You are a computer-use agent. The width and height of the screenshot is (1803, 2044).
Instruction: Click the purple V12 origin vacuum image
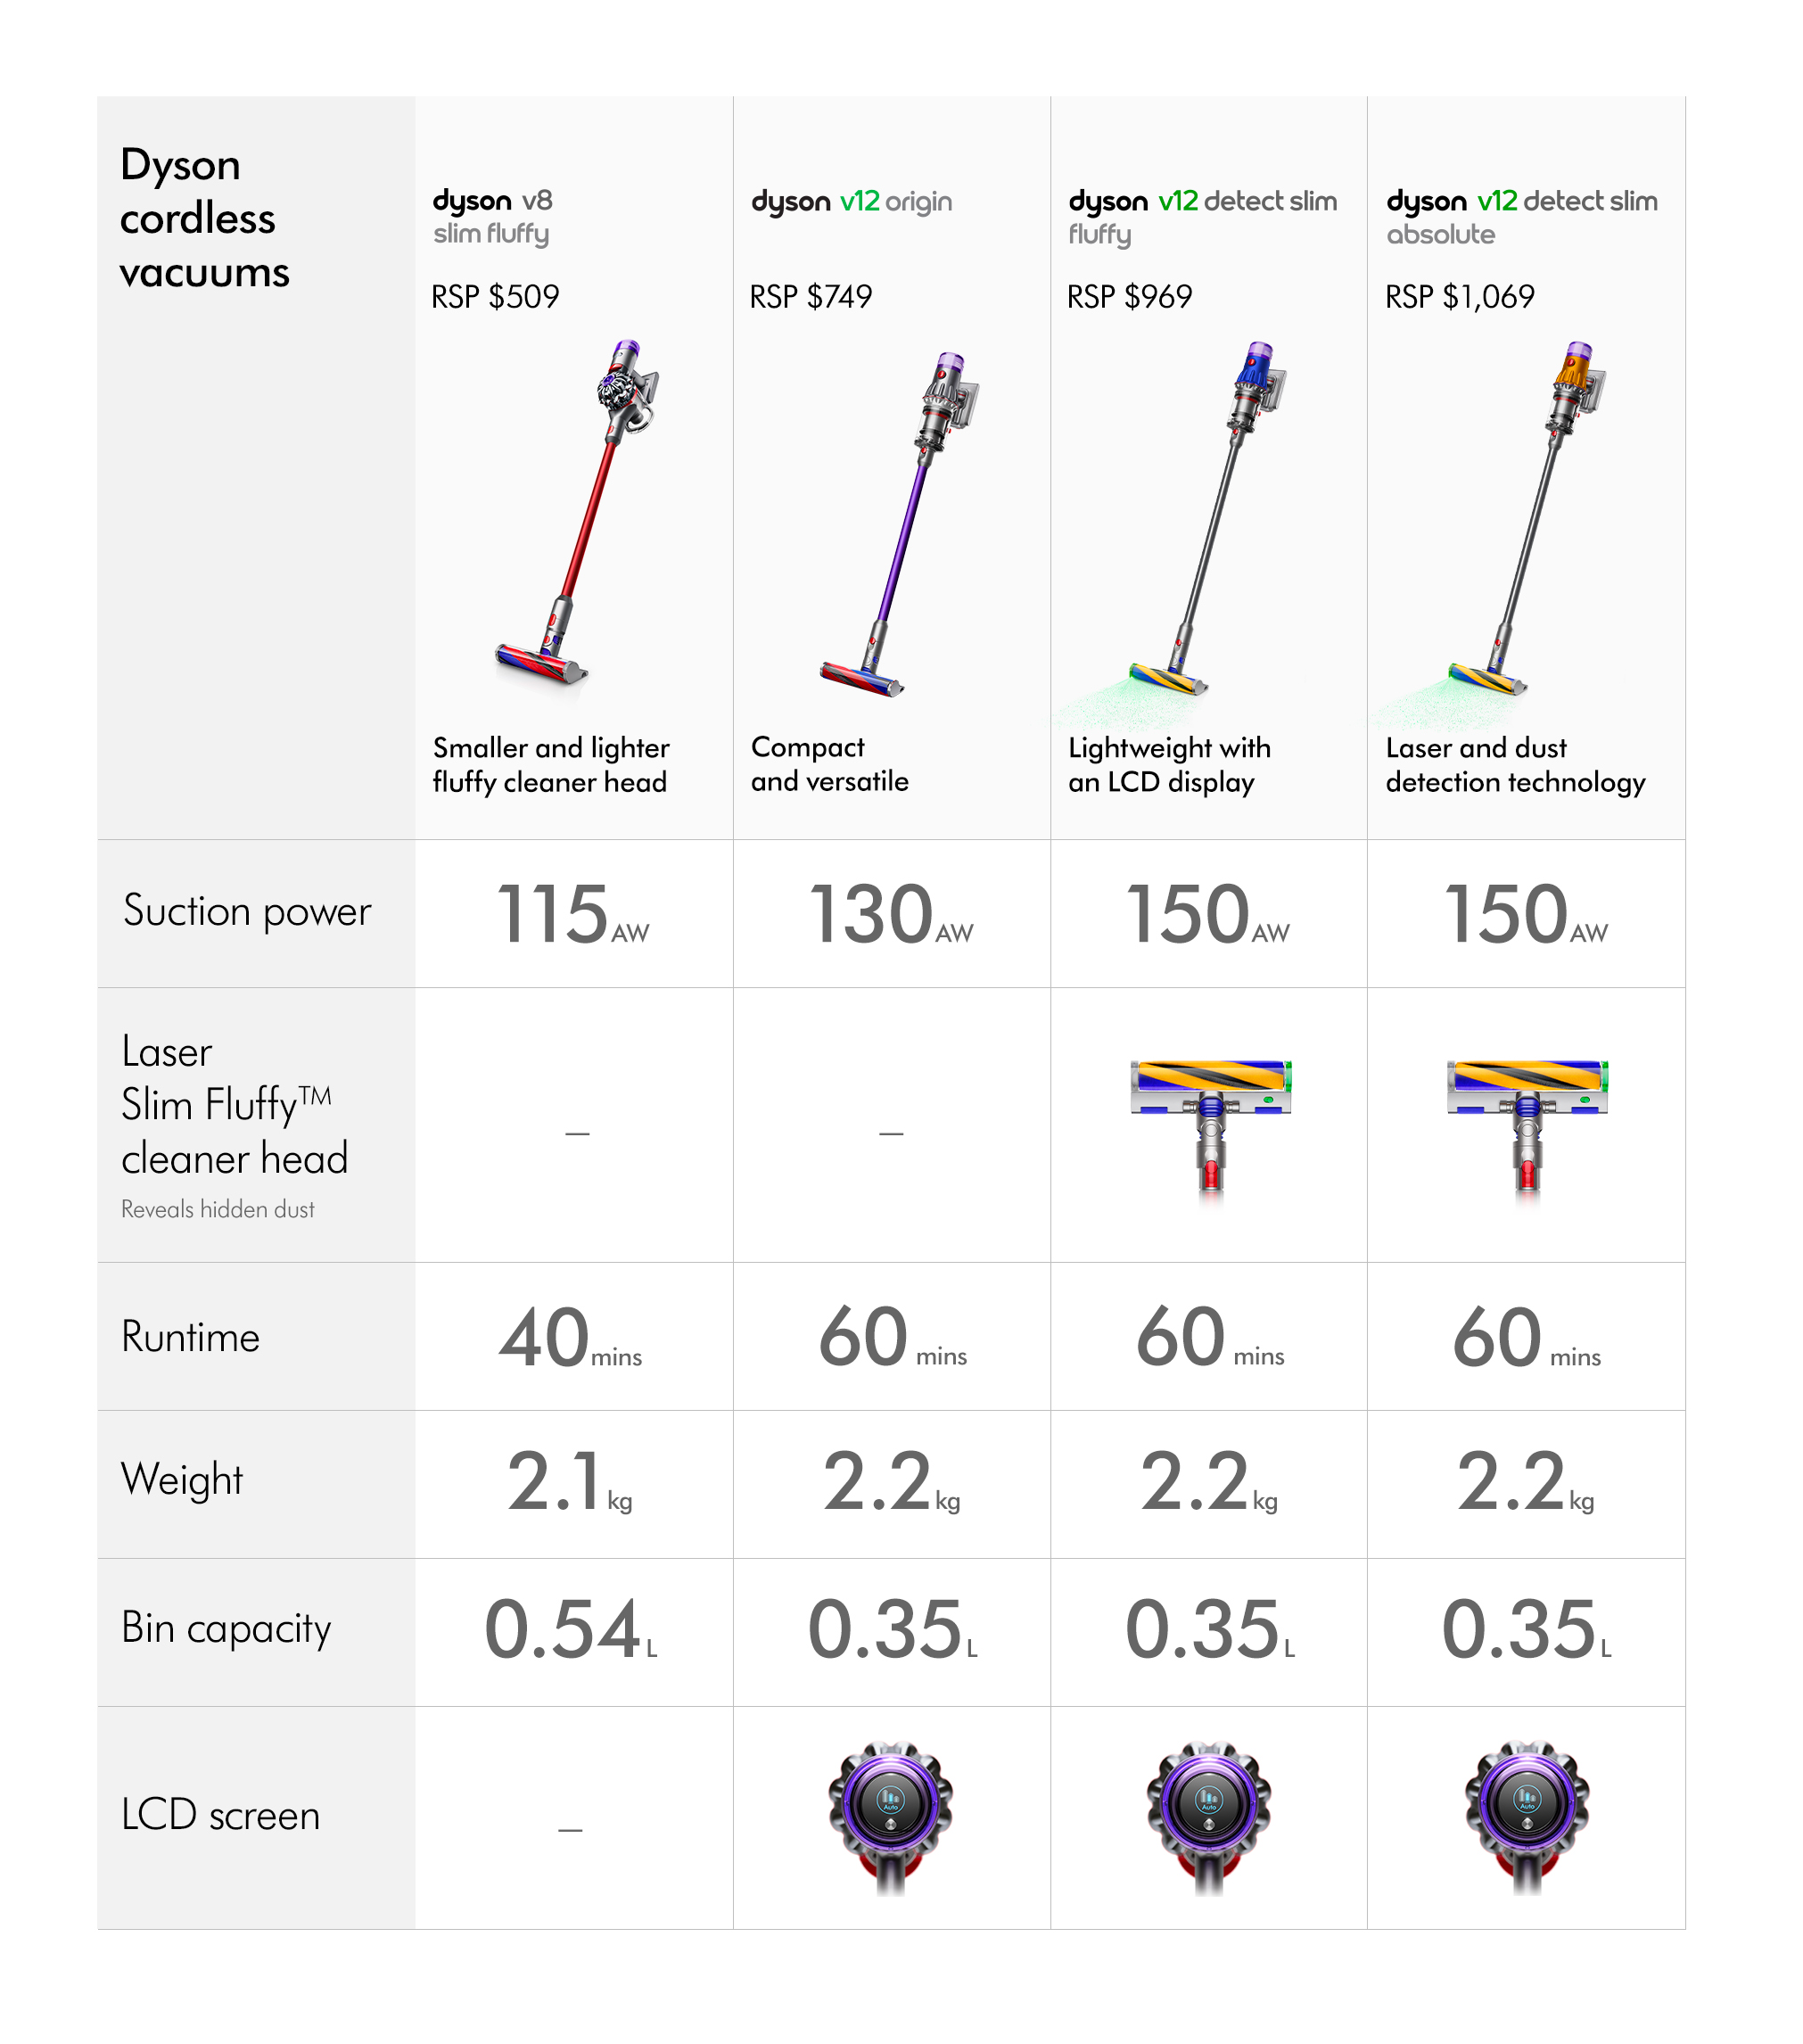897,522
